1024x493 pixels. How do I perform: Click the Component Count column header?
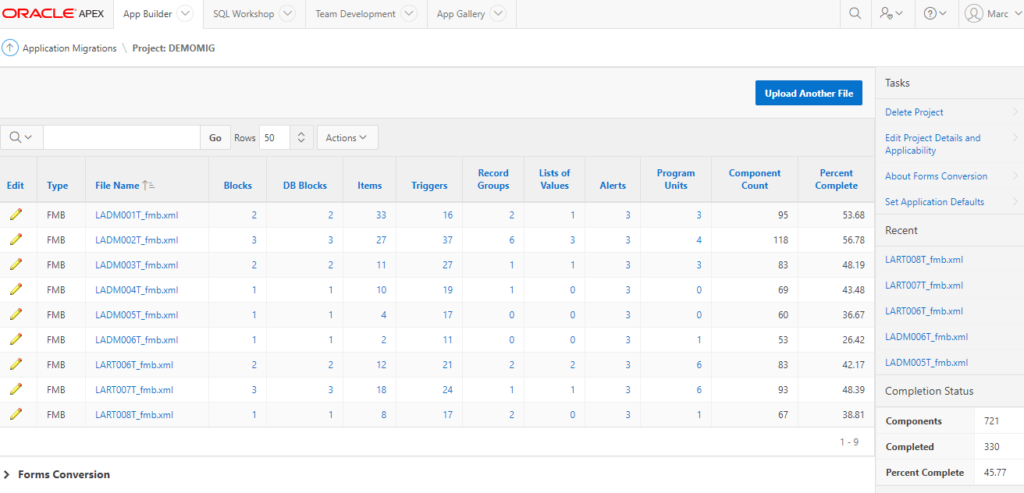754,180
